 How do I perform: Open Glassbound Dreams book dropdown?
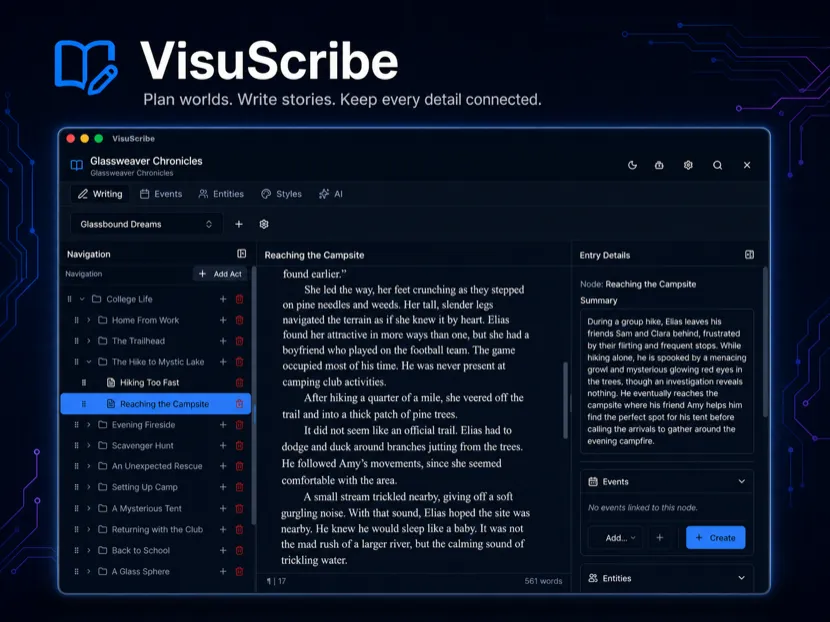pos(146,224)
